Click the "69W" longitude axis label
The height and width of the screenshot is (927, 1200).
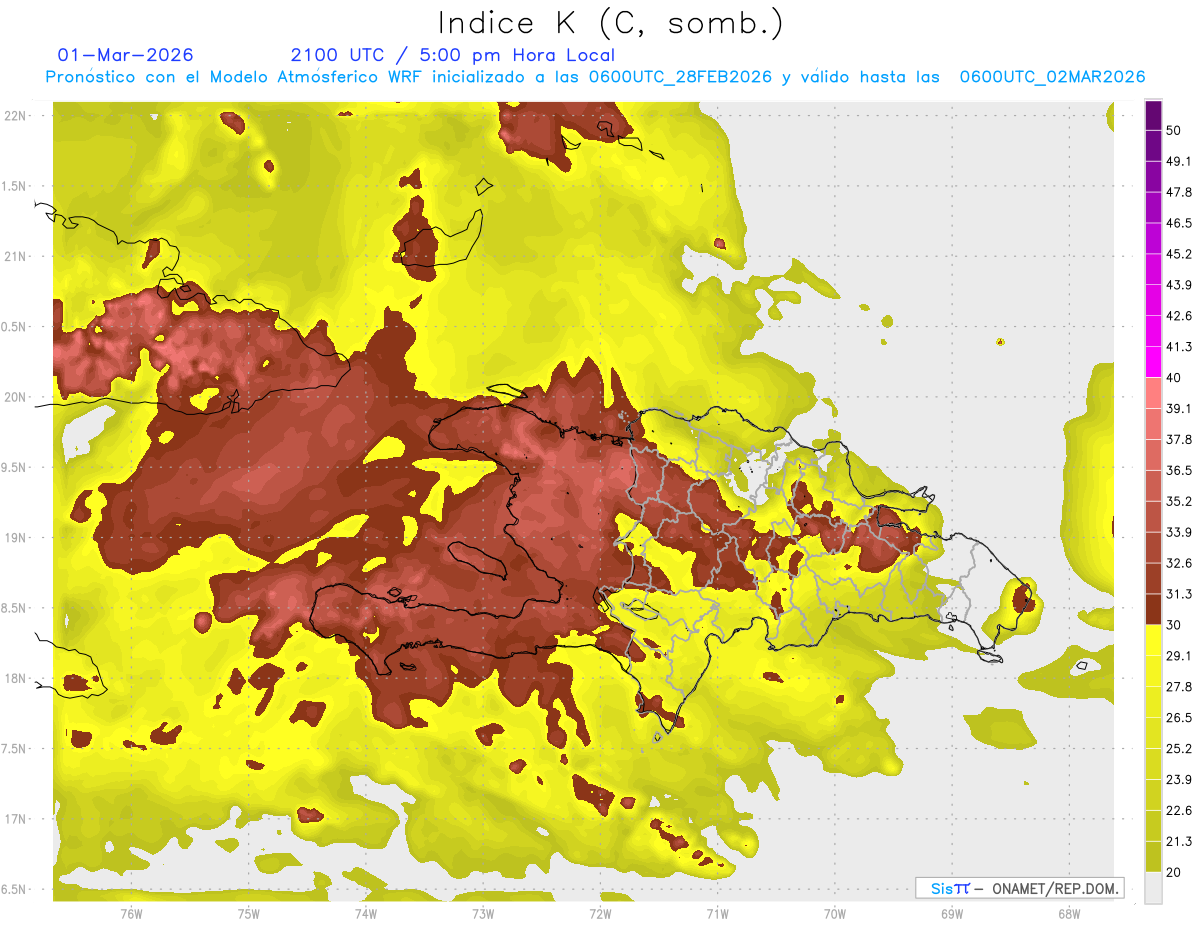[x=952, y=913]
